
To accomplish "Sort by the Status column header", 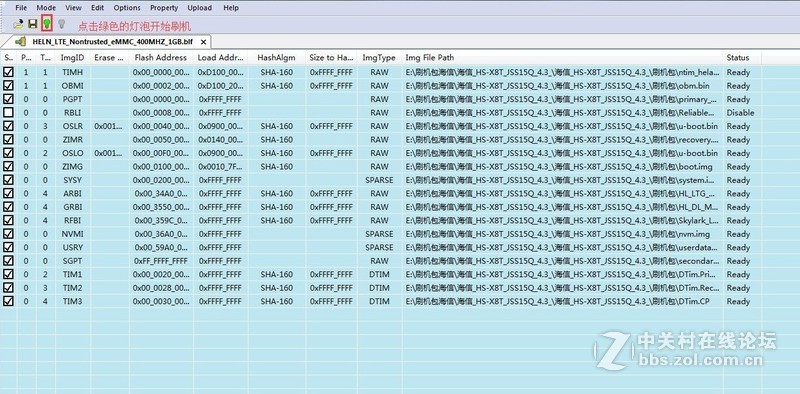I will click(x=742, y=58).
